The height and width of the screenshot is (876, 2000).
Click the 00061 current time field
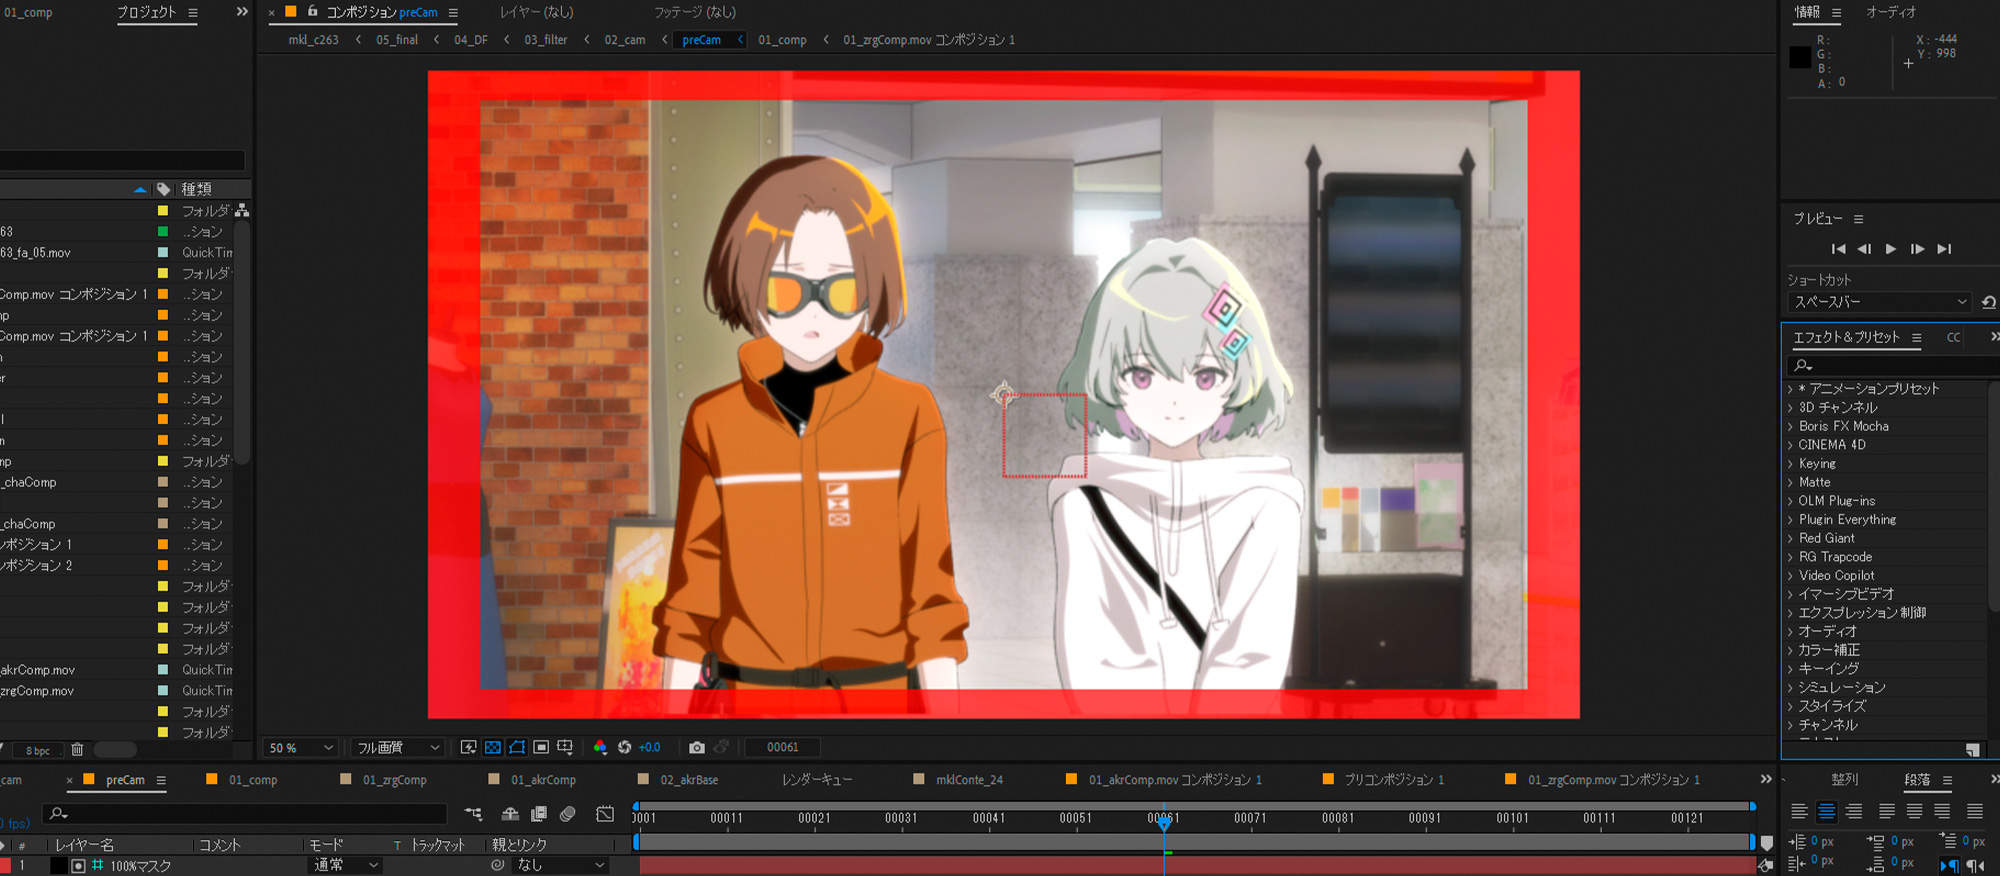click(x=783, y=747)
